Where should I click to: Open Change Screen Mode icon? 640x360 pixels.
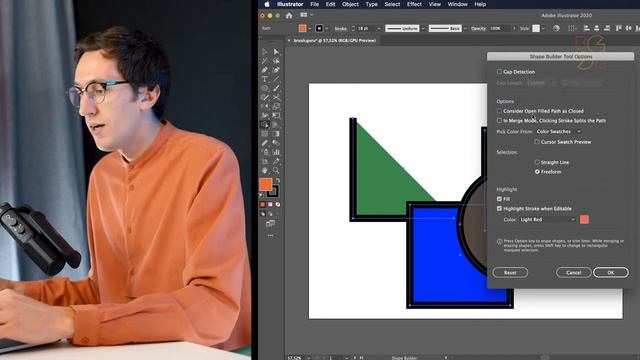click(x=270, y=223)
